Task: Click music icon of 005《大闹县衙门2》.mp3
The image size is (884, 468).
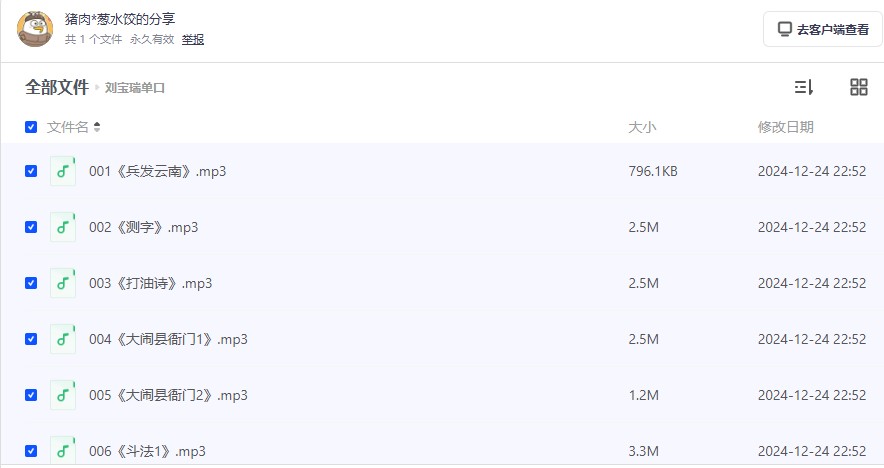Action: pyautogui.click(x=63, y=395)
